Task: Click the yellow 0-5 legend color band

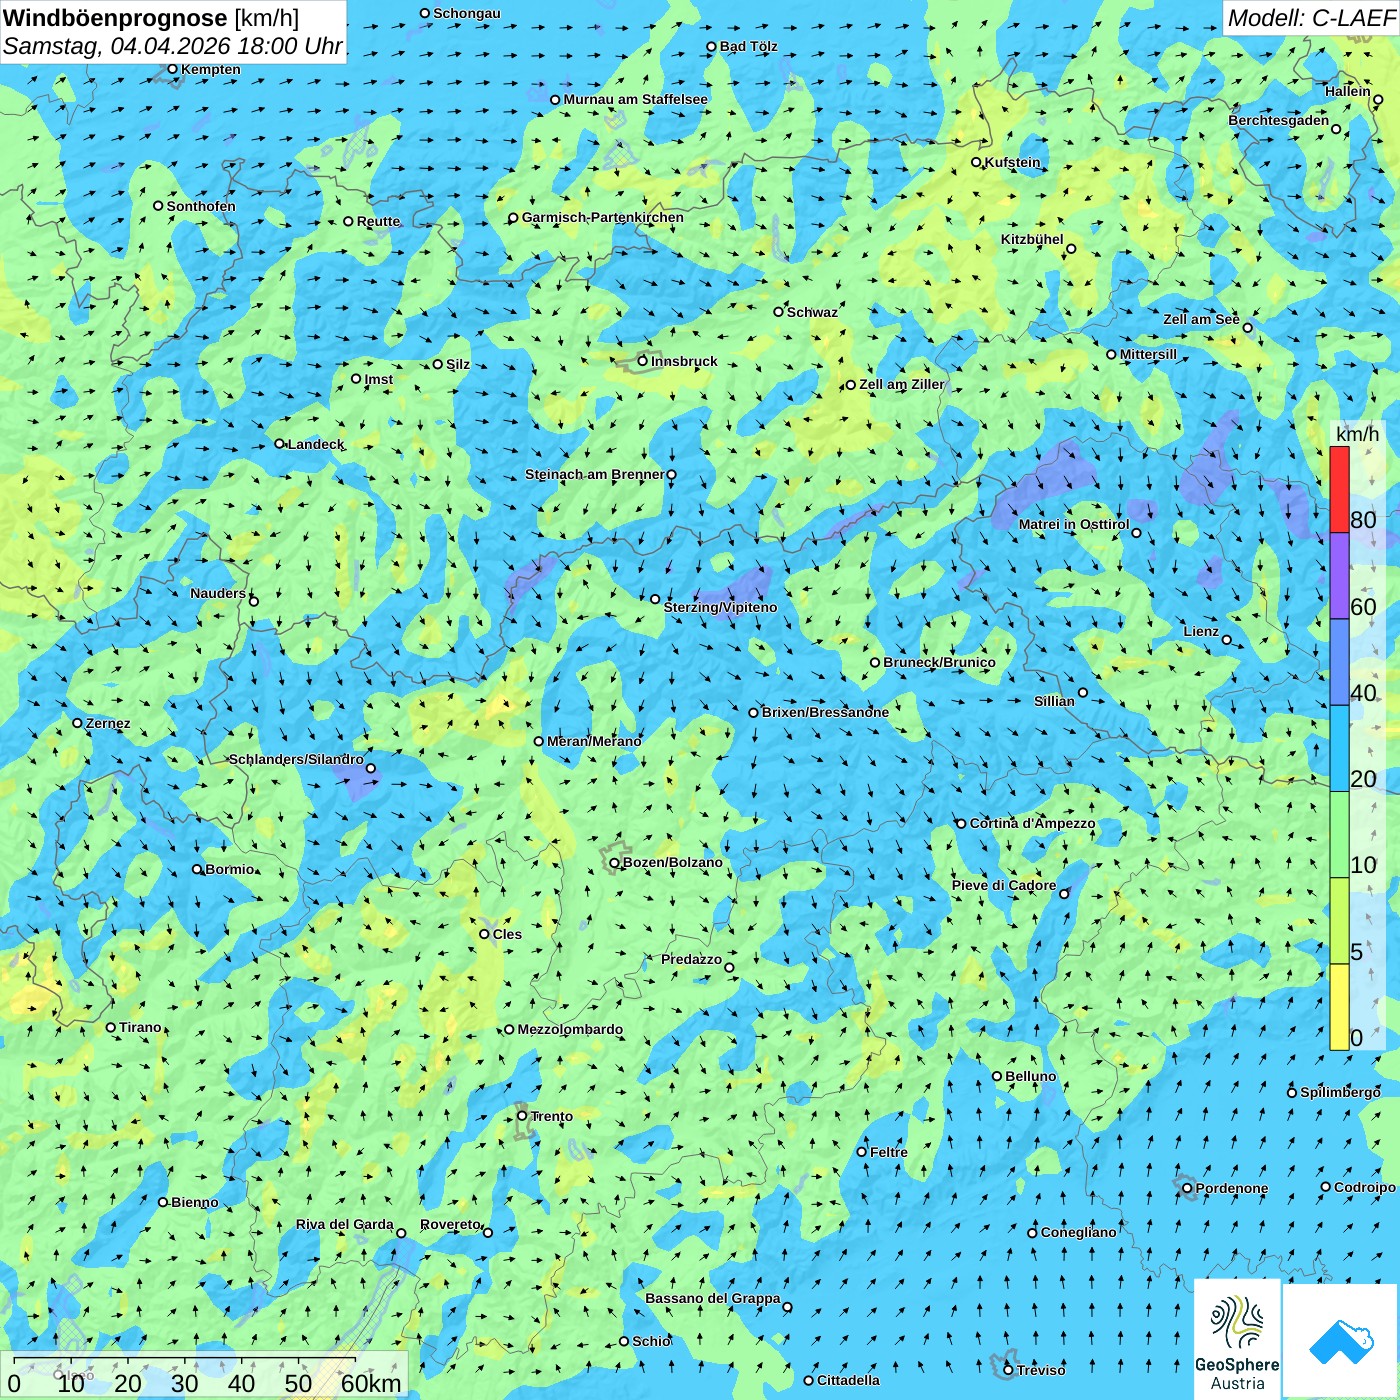Action: point(1339,1007)
